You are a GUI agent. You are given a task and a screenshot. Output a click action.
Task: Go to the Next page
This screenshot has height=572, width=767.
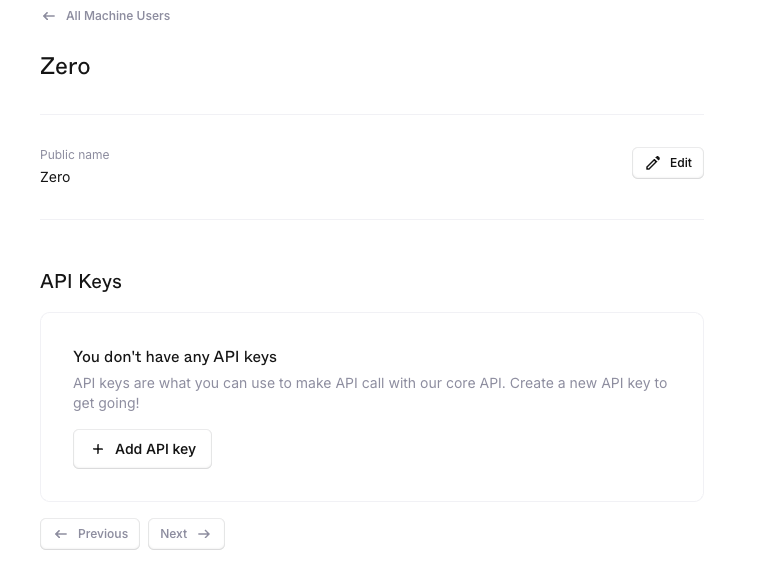186,534
